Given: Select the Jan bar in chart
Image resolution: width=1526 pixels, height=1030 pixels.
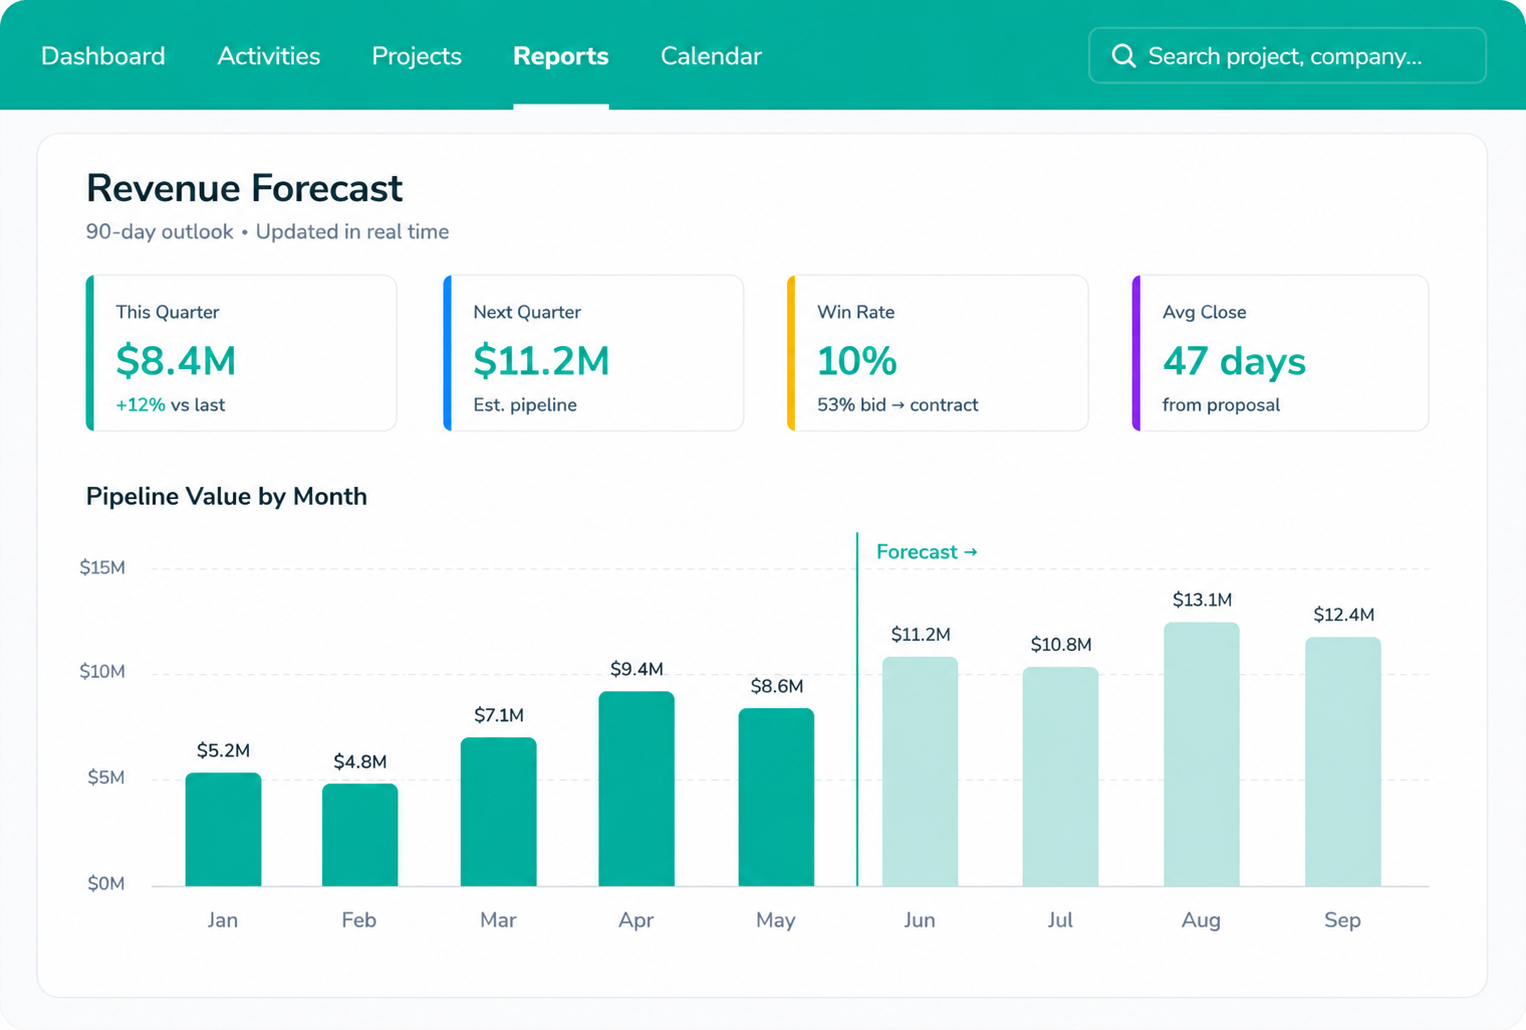Looking at the screenshot, I should (223, 829).
